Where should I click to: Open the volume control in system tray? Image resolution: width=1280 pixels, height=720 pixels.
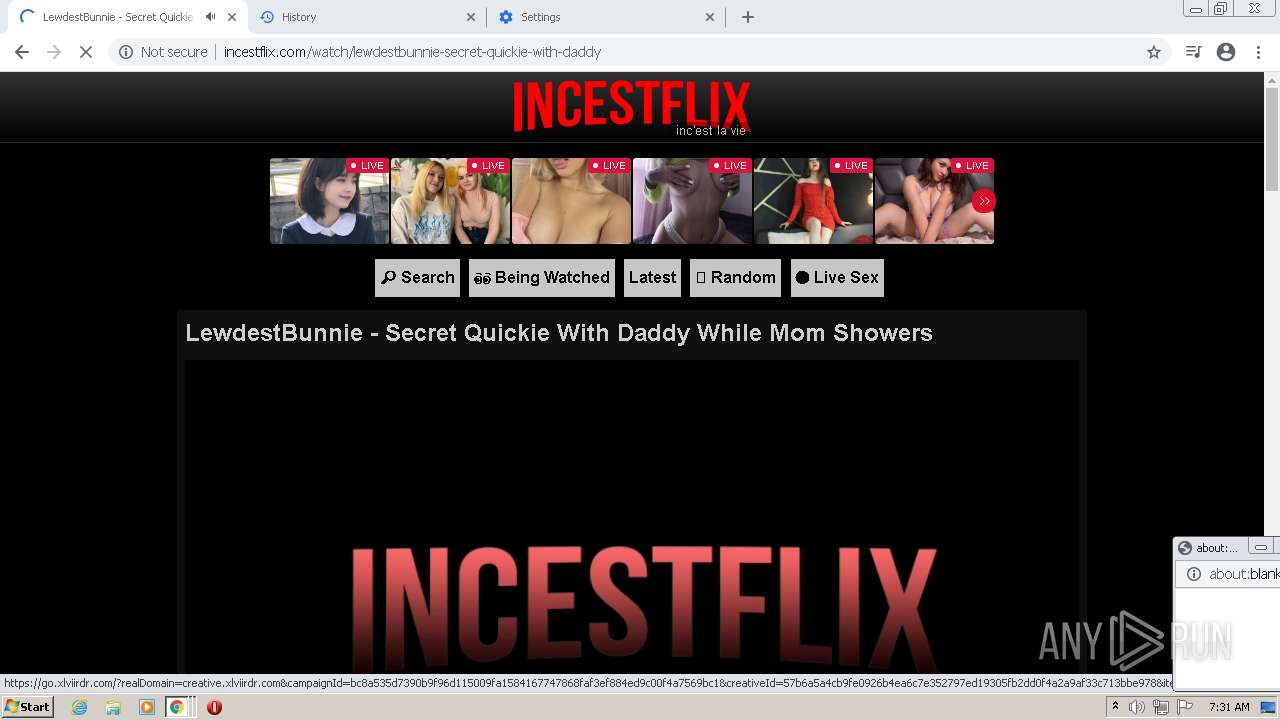click(x=1137, y=707)
